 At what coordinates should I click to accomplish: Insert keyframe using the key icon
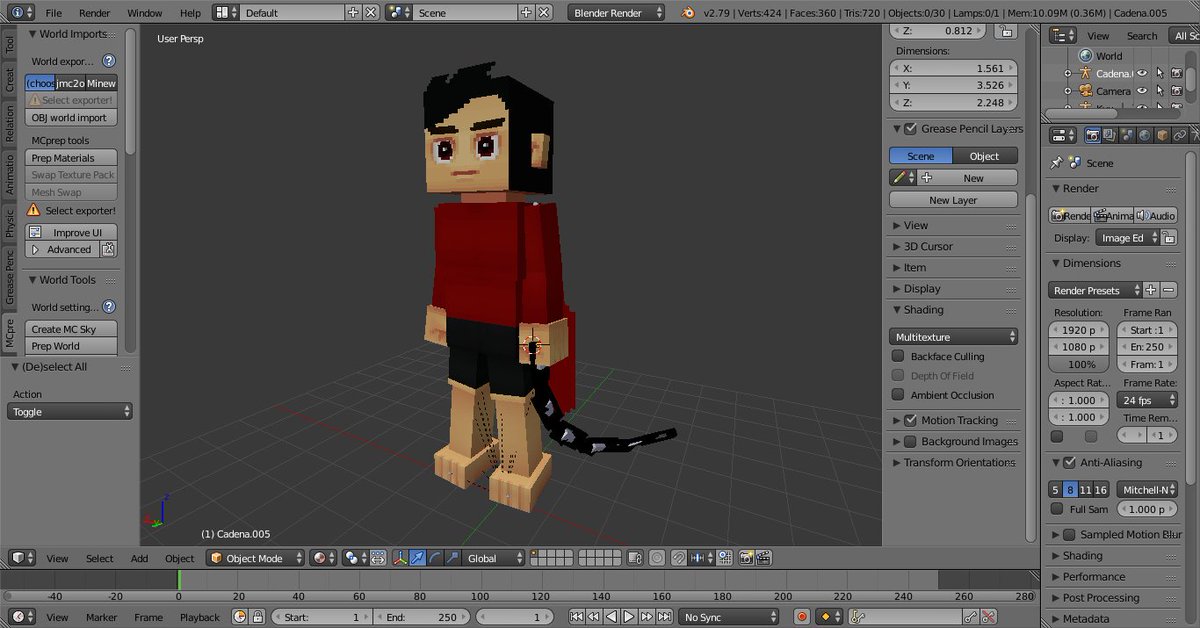969,617
